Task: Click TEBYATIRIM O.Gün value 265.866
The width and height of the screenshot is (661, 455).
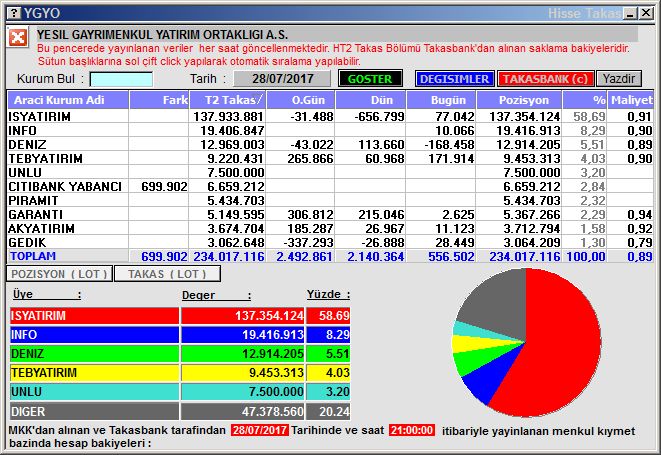Action: pos(310,159)
